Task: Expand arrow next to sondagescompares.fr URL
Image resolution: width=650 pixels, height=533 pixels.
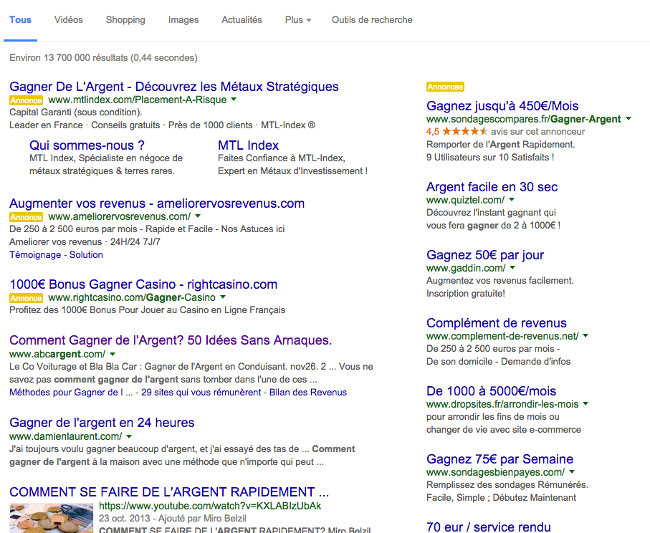Action: 628,119
